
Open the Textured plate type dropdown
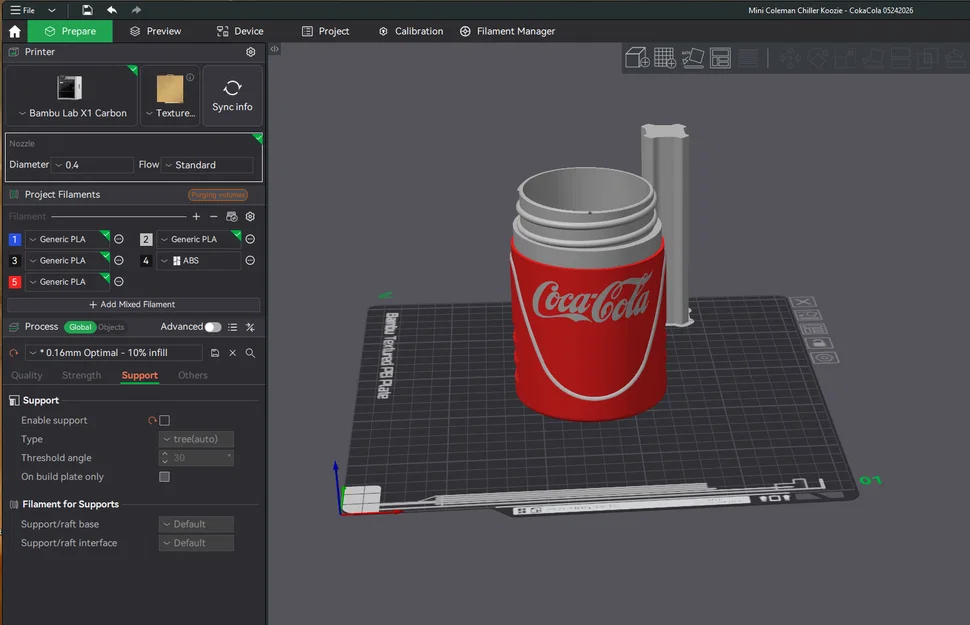tap(170, 113)
